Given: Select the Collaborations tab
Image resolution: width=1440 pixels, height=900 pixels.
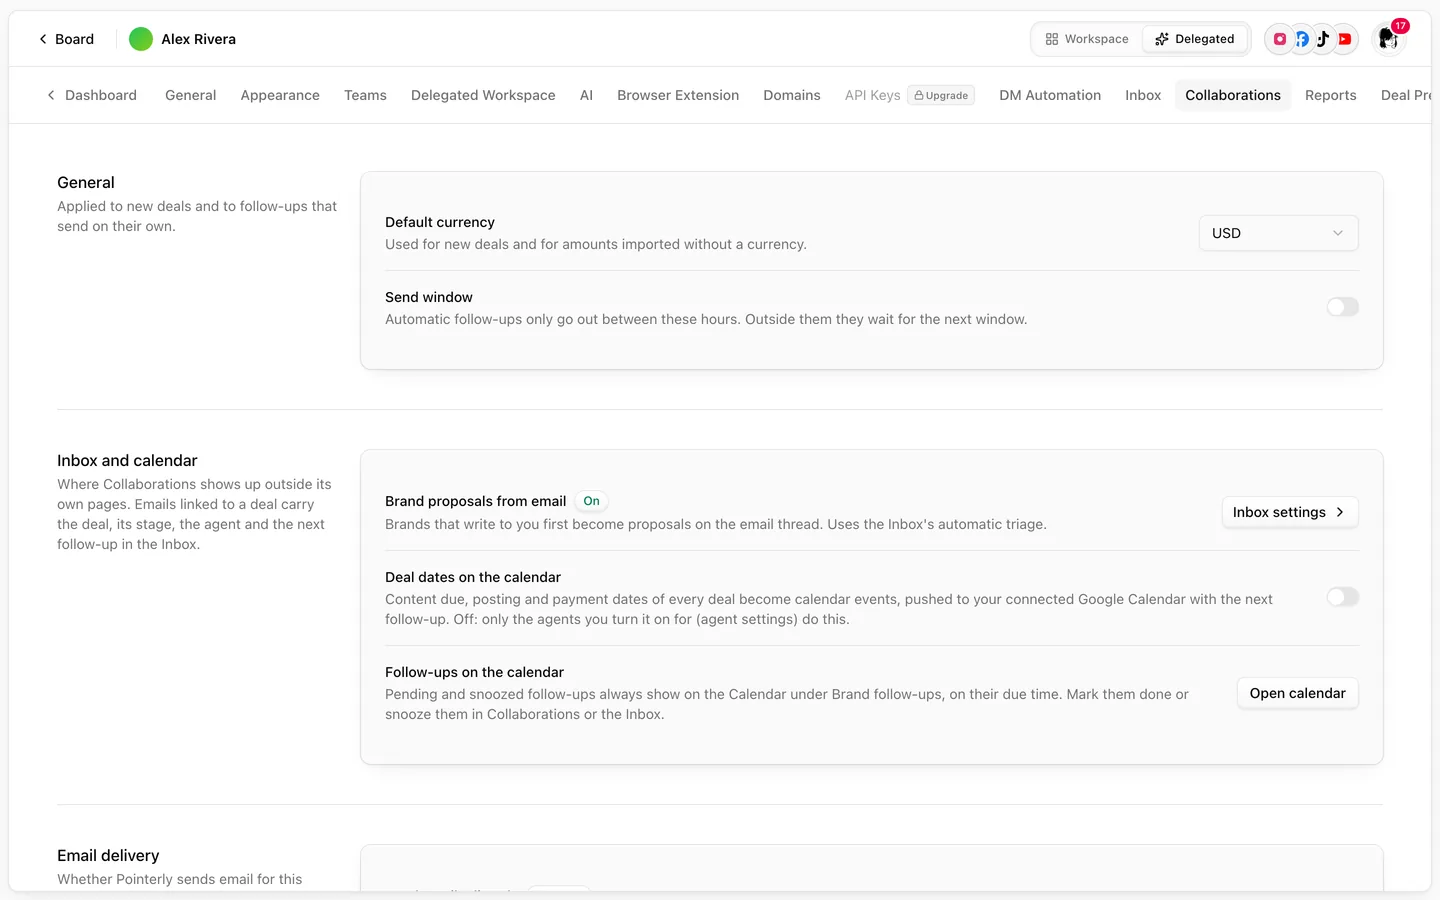Looking at the screenshot, I should coord(1233,95).
